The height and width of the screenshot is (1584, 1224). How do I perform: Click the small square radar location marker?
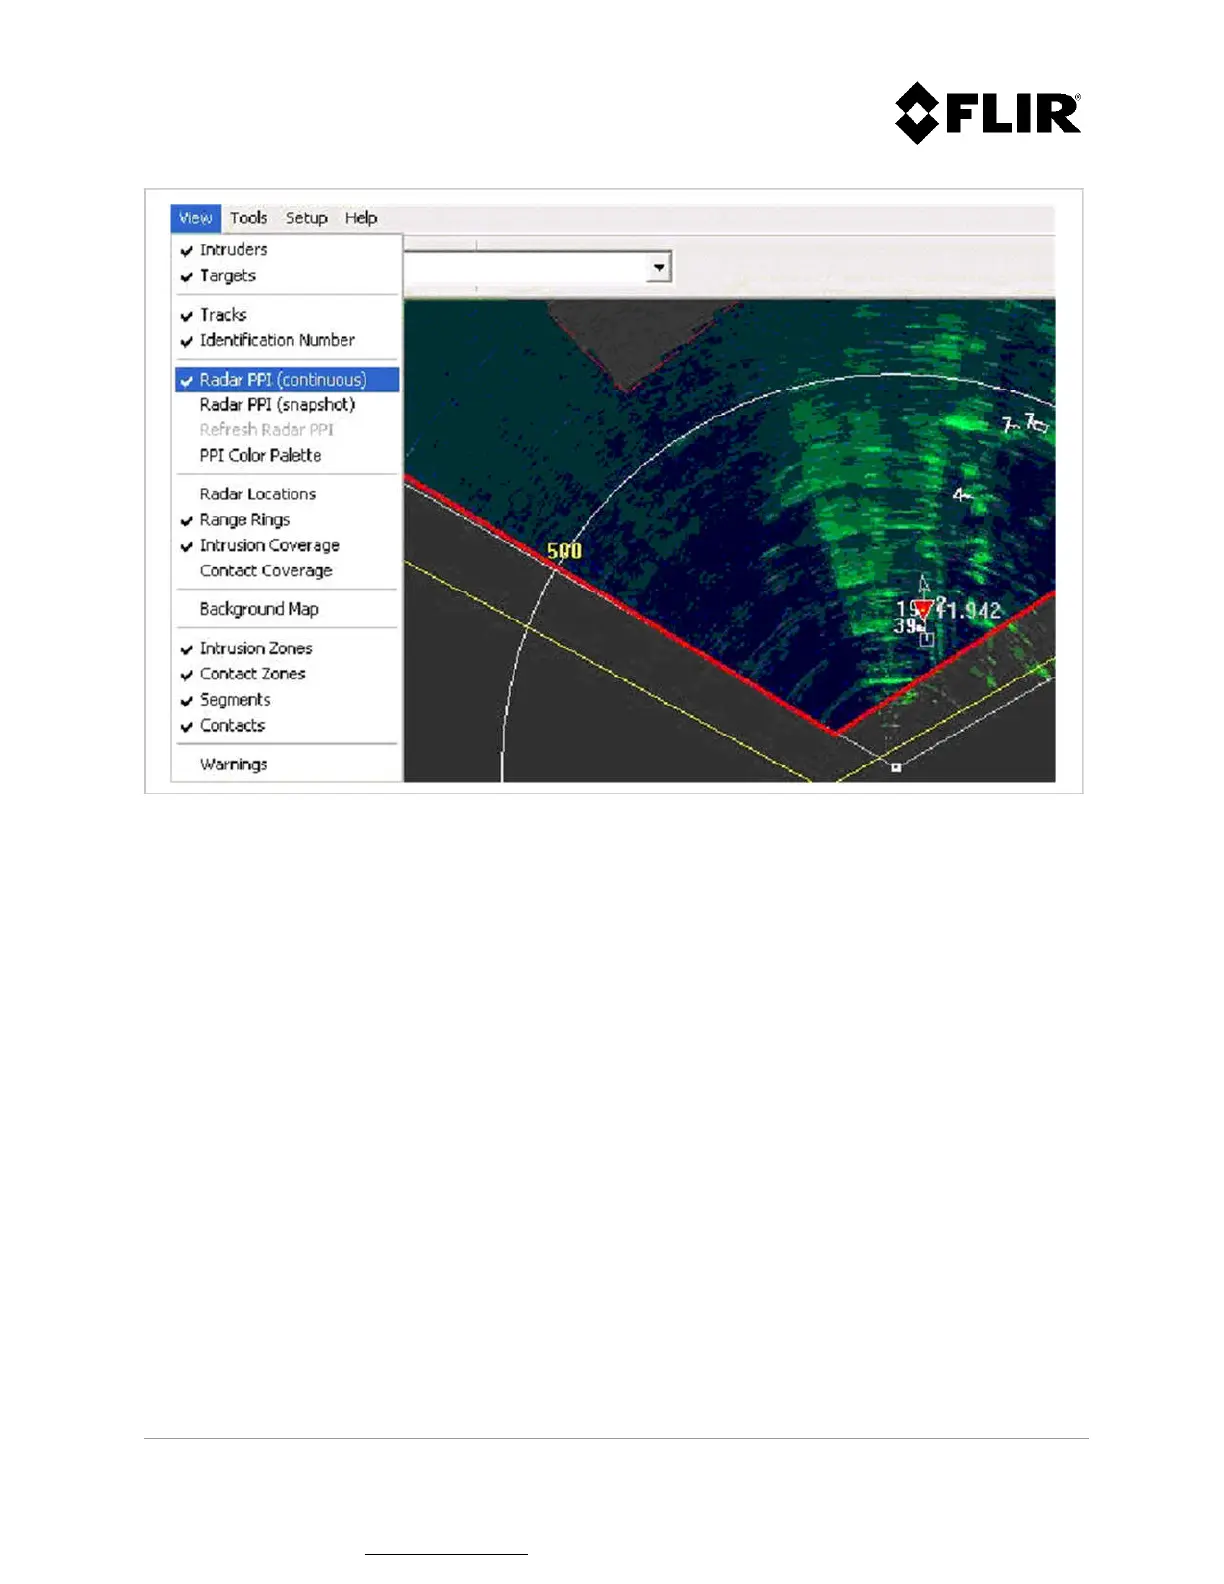(896, 767)
